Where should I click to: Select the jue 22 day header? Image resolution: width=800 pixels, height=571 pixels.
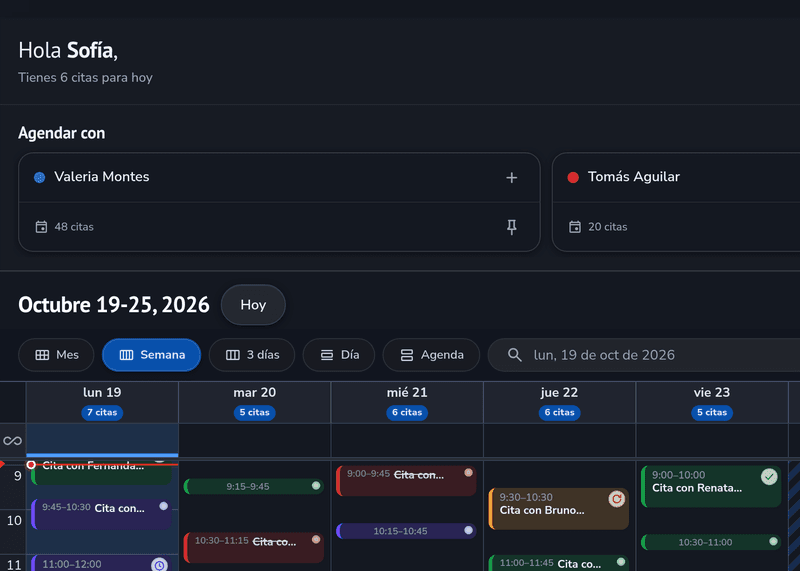click(x=559, y=402)
